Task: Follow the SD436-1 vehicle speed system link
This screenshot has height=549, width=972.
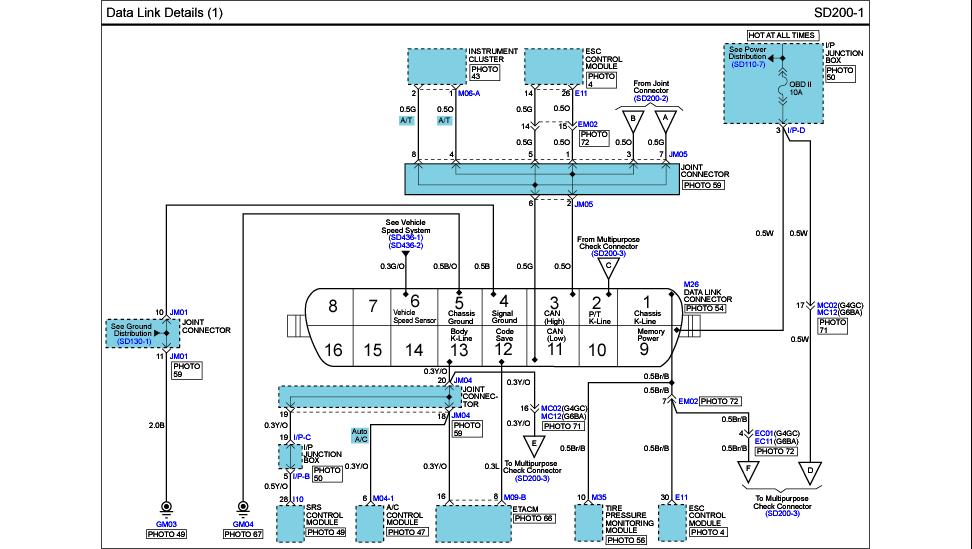Action: pos(406,237)
